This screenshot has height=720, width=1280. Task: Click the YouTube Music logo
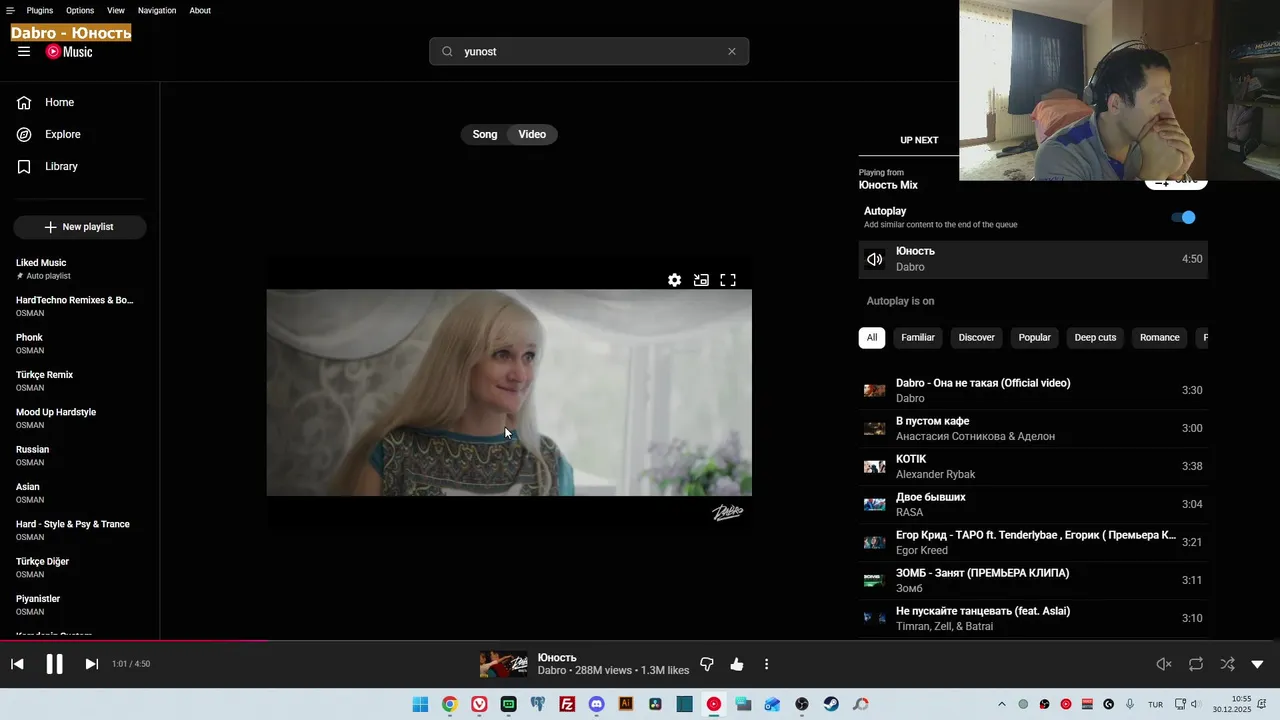[x=69, y=52]
